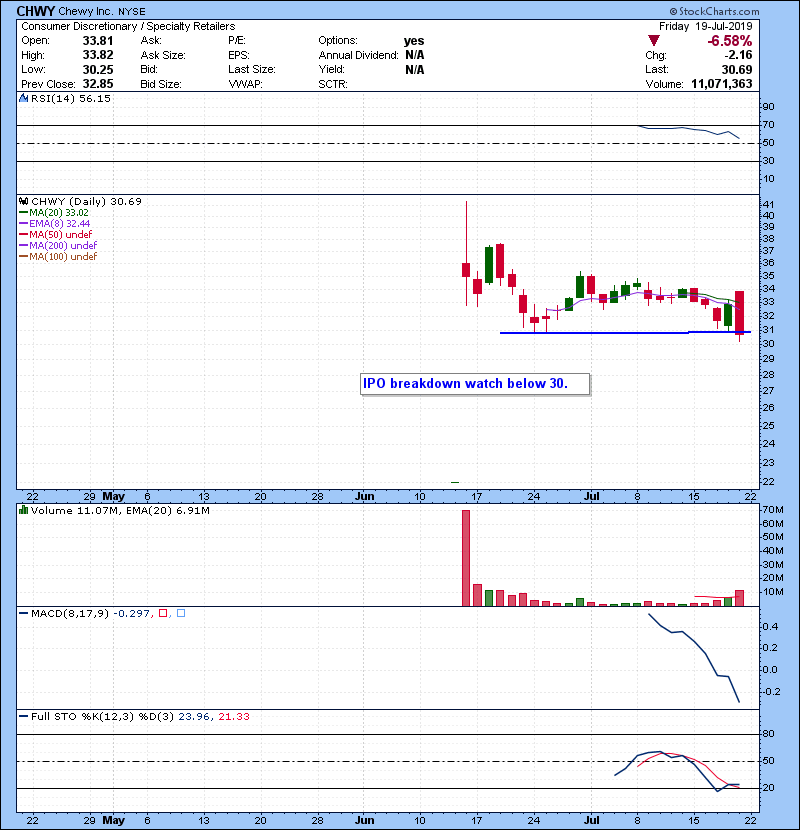Click the EMA(8) 32.44 legend entry
Screen dimensions: 800x830
point(60,223)
